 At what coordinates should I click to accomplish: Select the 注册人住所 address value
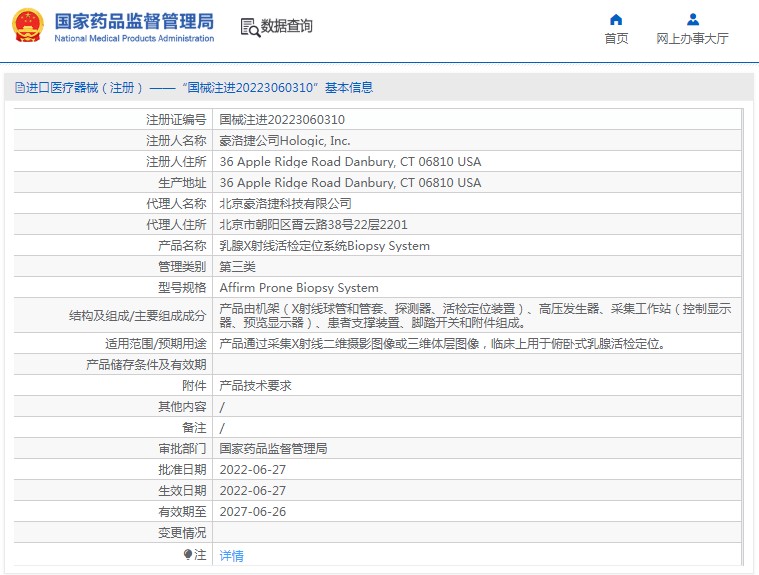click(350, 162)
